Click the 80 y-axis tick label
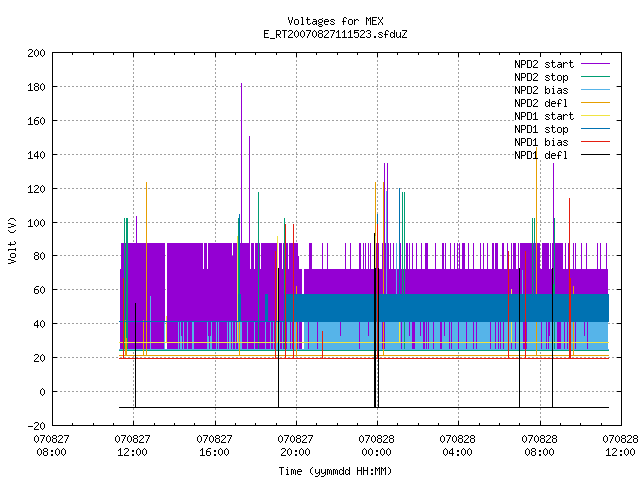Screen dimensions: 640x480 coord(39,256)
